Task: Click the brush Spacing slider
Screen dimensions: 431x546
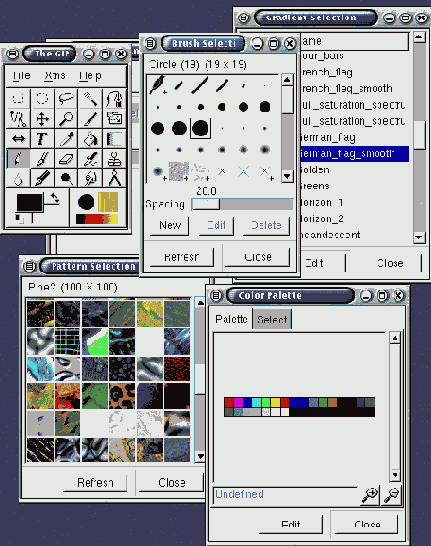Action: coord(242,204)
